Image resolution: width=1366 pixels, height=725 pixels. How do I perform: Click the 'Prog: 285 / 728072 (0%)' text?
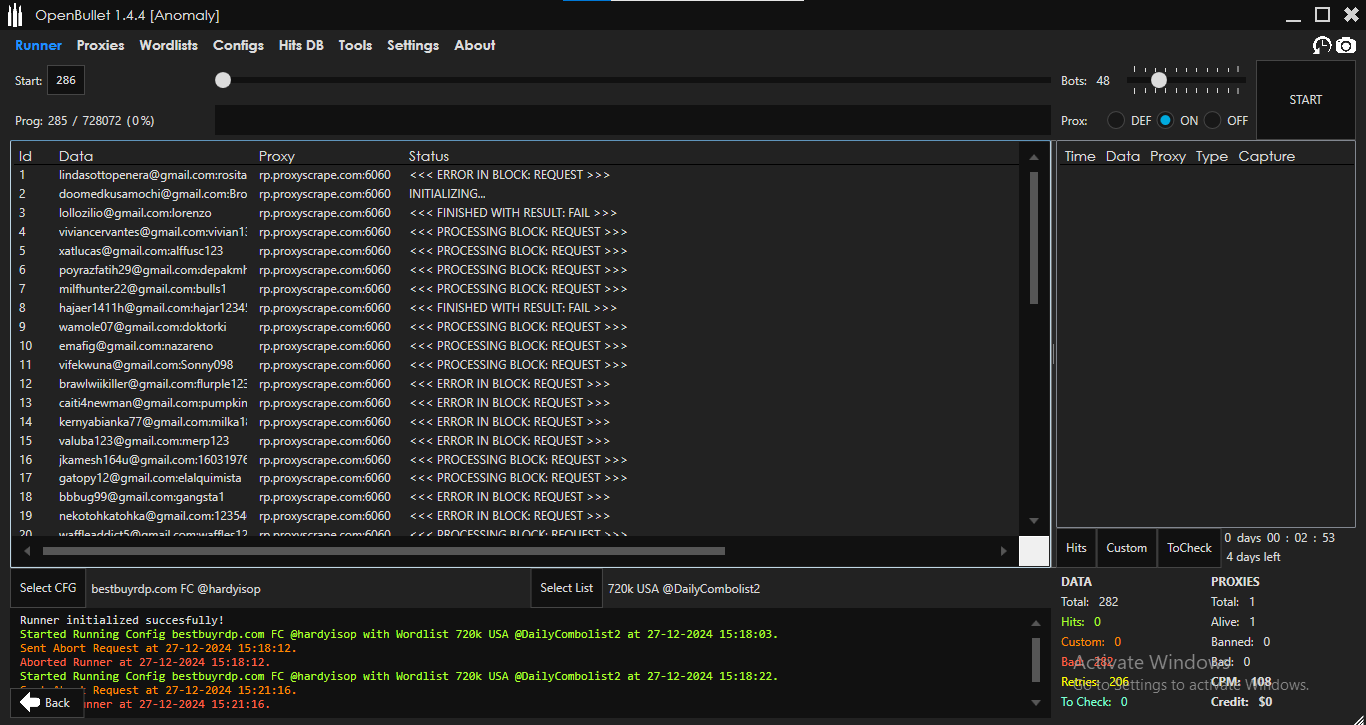coord(85,121)
